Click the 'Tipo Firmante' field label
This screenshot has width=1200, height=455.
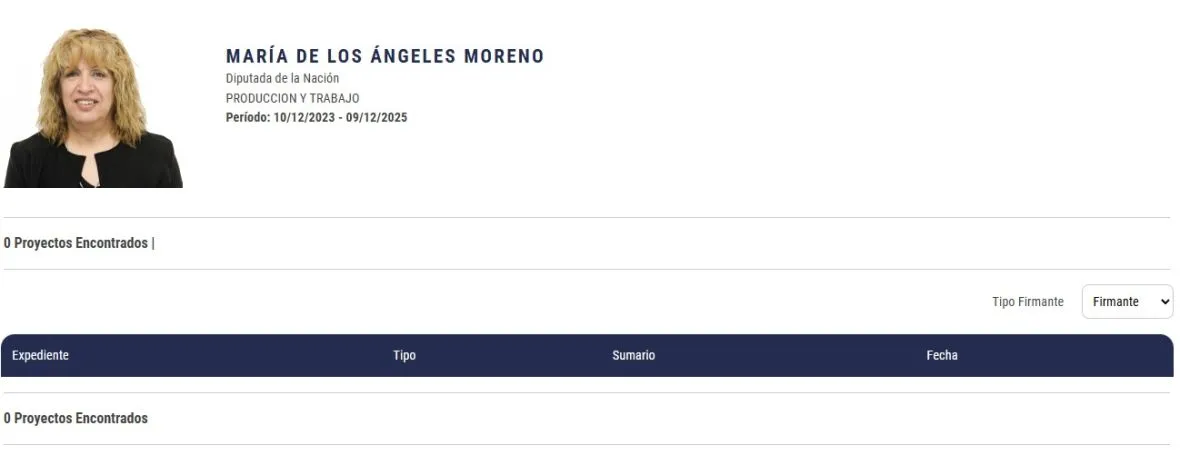(x=1027, y=302)
